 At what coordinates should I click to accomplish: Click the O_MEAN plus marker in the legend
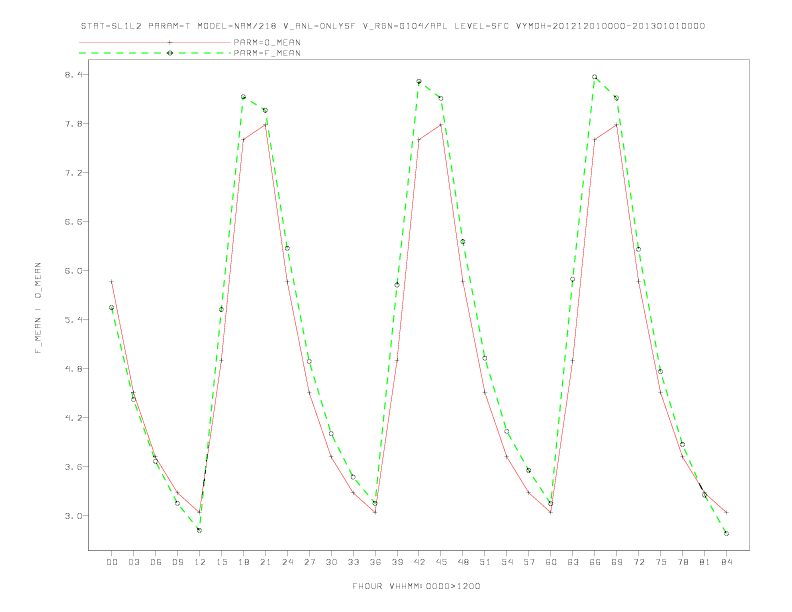tap(170, 42)
